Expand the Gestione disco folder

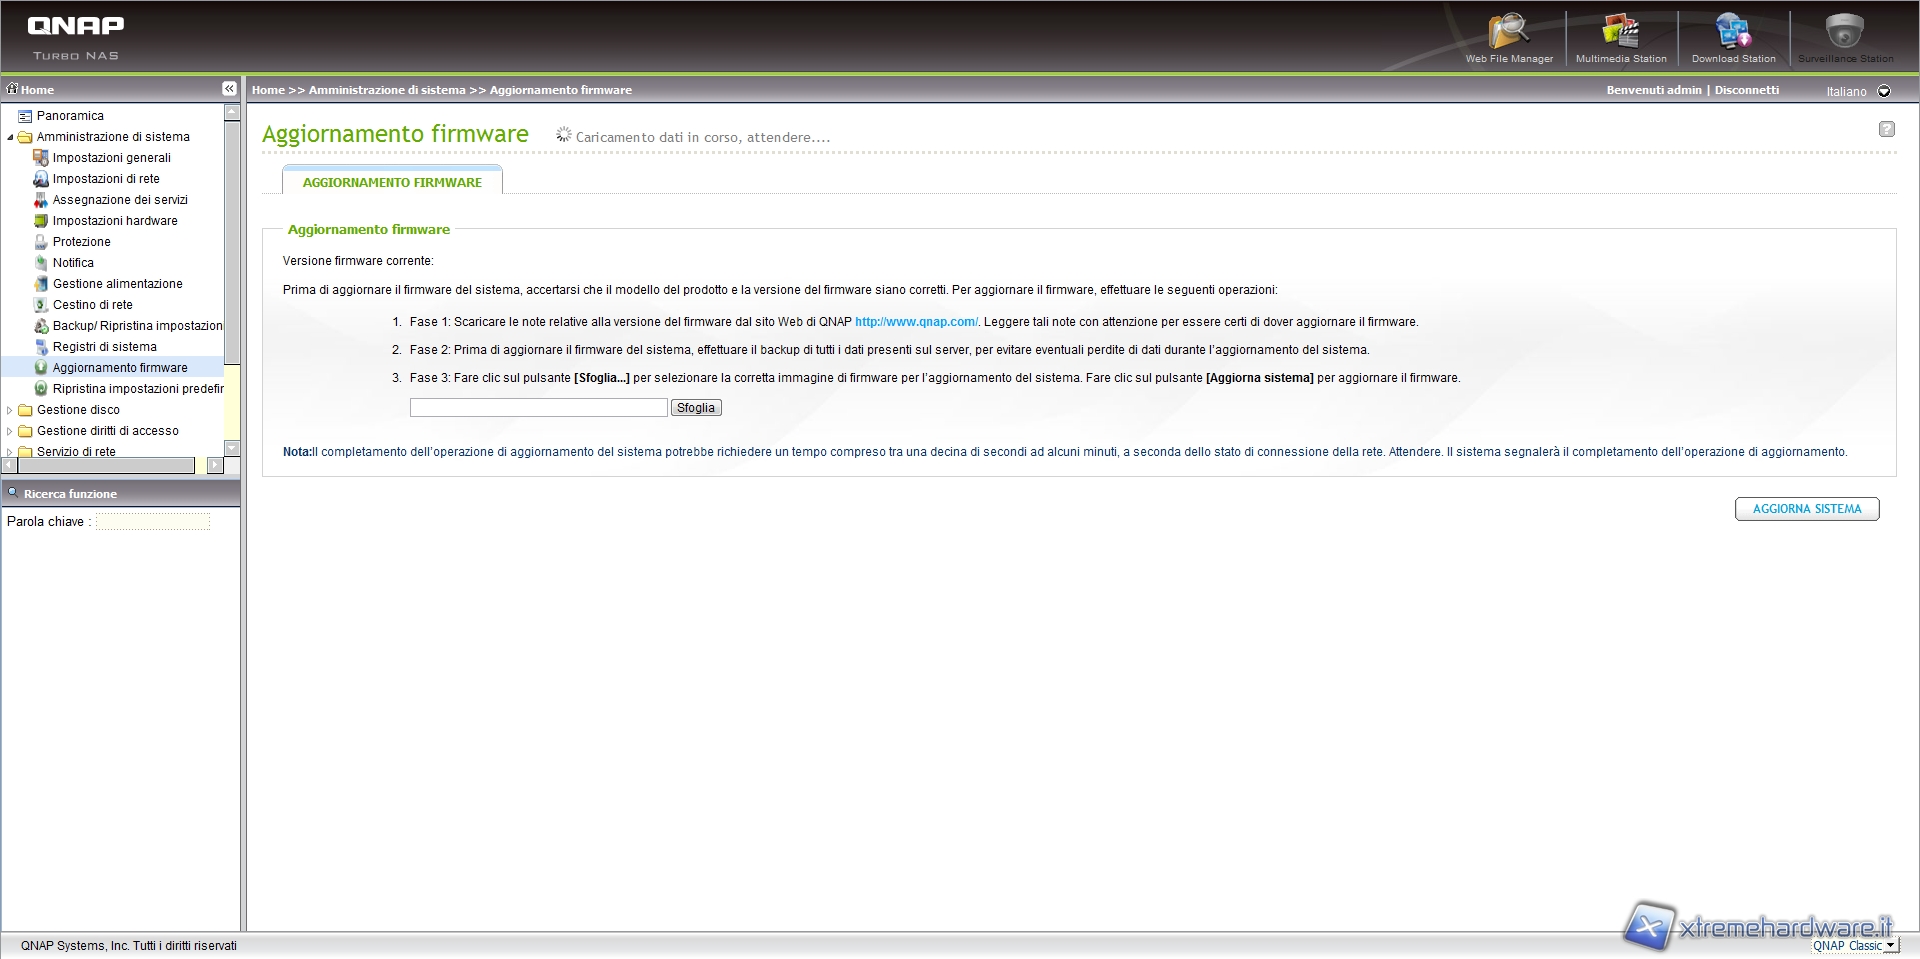click(x=10, y=410)
